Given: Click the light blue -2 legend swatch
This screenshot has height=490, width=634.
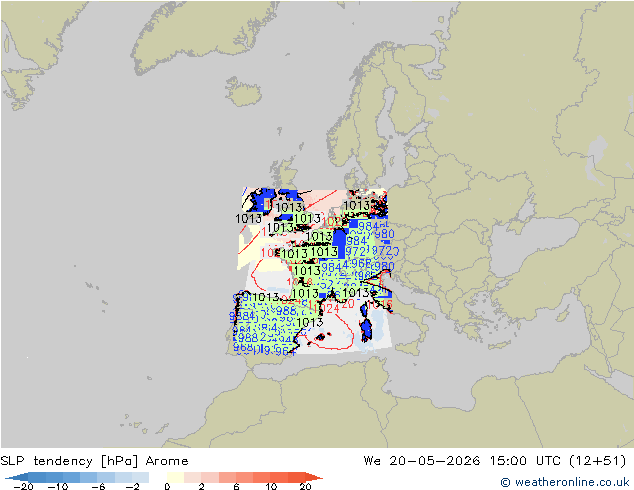Looking at the screenshot, I should click(140, 477).
